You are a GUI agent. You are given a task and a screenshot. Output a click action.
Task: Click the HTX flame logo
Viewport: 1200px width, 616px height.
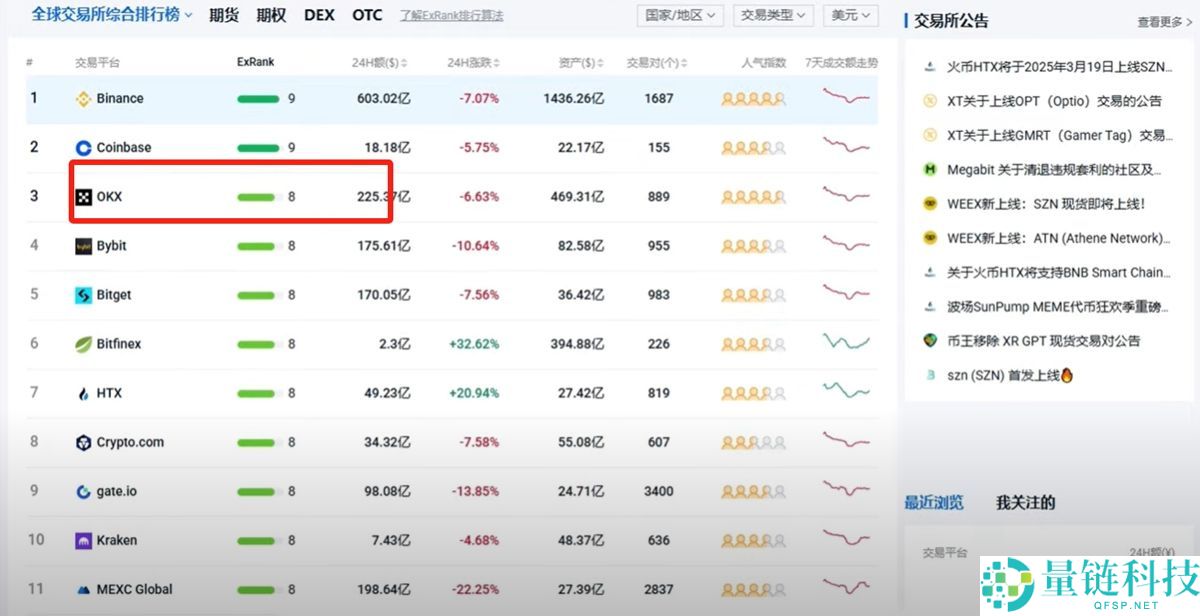[x=85, y=392]
